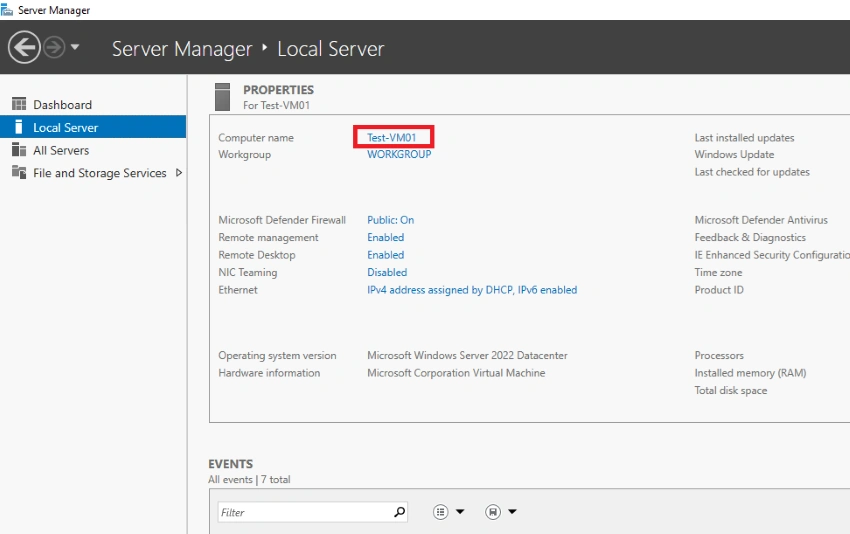Click the NIC Teaming label

point(248,272)
